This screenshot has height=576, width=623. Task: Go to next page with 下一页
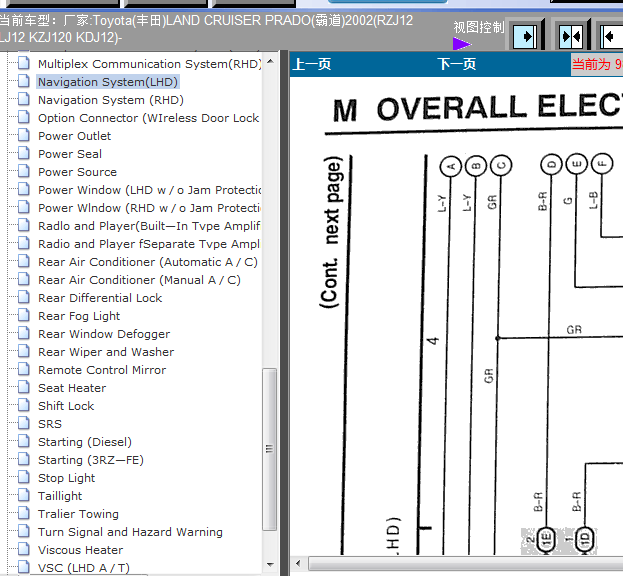coord(457,64)
